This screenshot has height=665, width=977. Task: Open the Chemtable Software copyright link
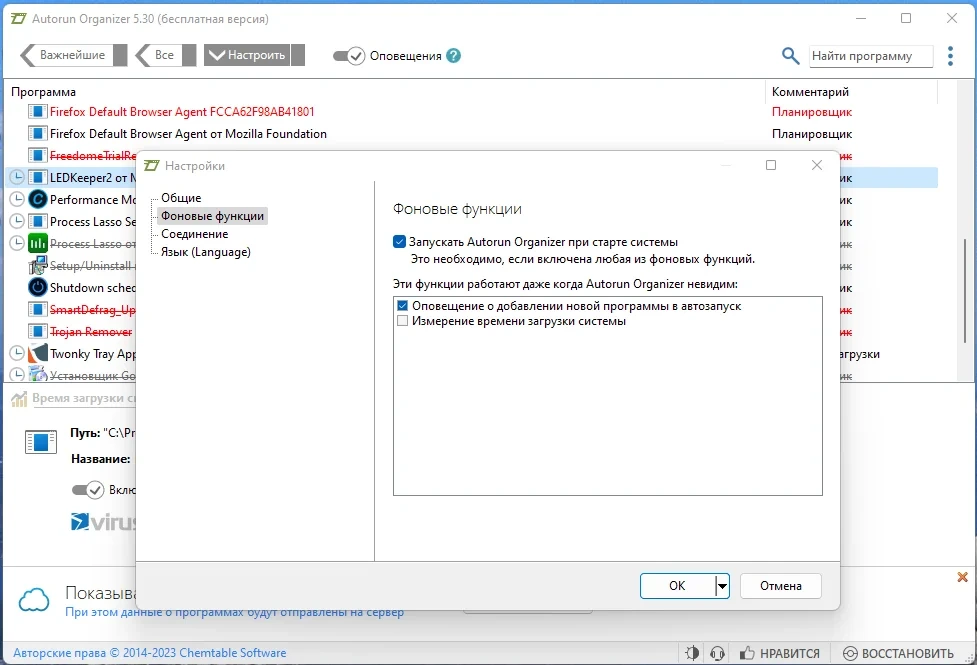pyautogui.click(x=150, y=653)
